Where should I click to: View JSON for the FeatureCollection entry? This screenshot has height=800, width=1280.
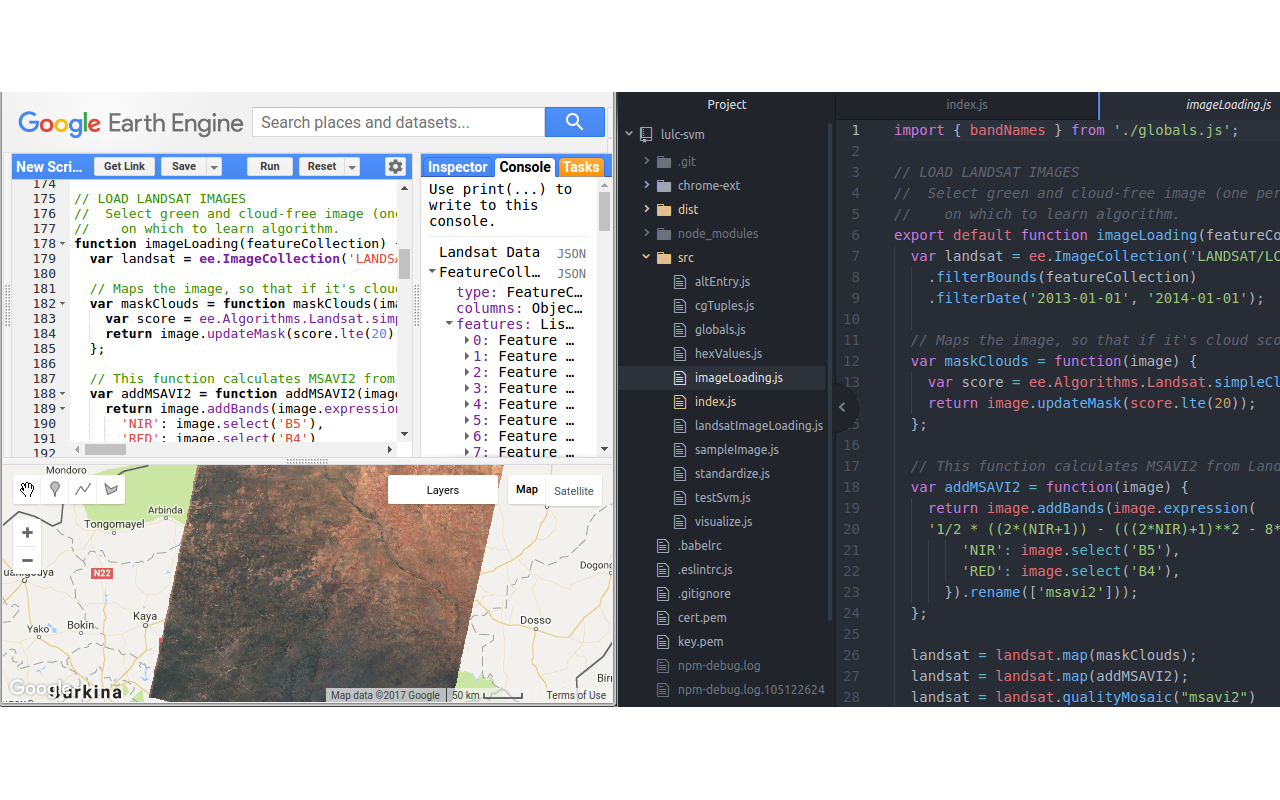point(571,274)
